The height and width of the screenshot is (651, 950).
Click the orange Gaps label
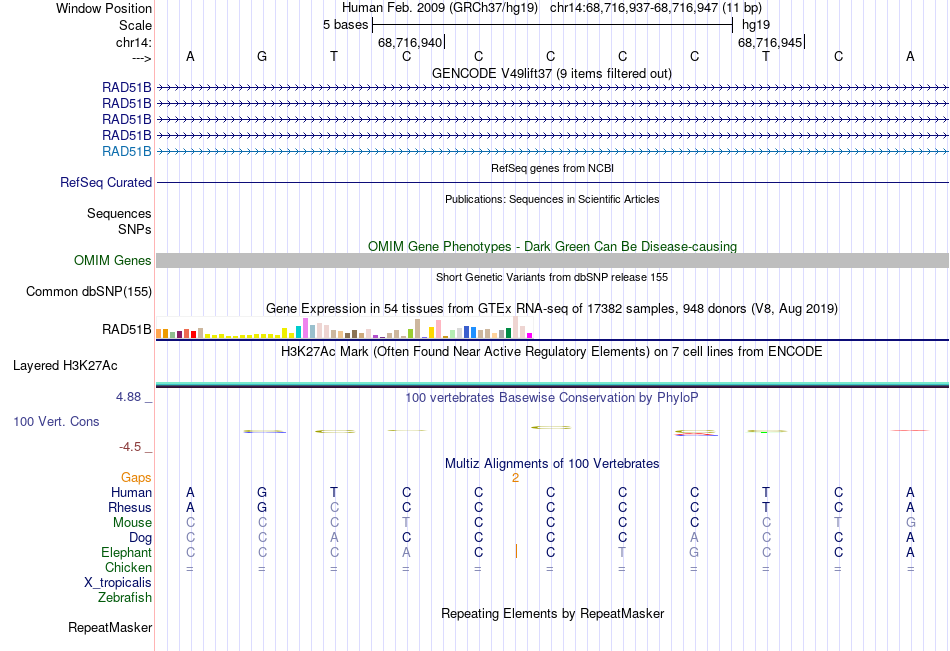click(136, 478)
